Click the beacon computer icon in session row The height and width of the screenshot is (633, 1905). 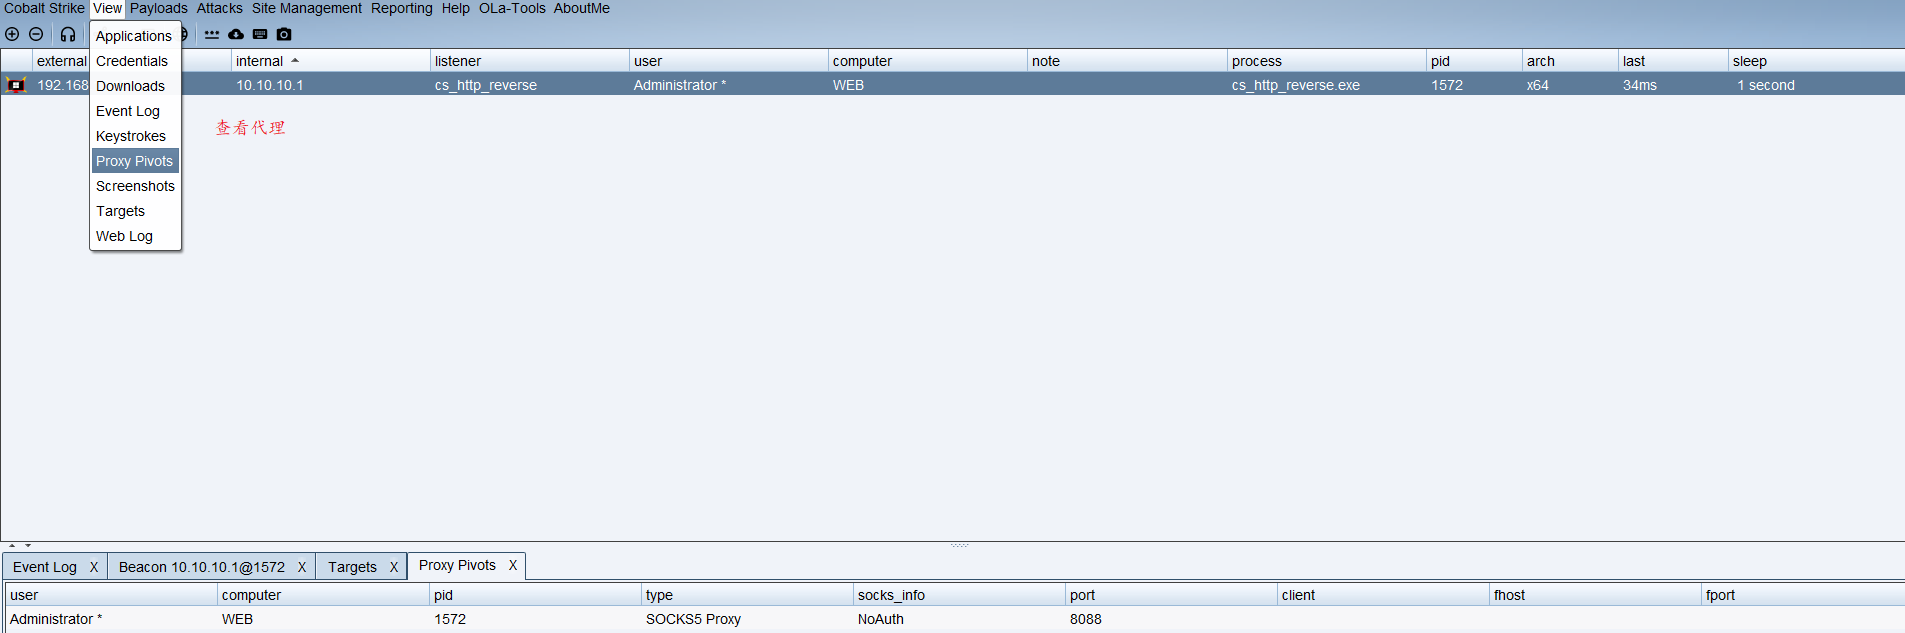[16, 85]
